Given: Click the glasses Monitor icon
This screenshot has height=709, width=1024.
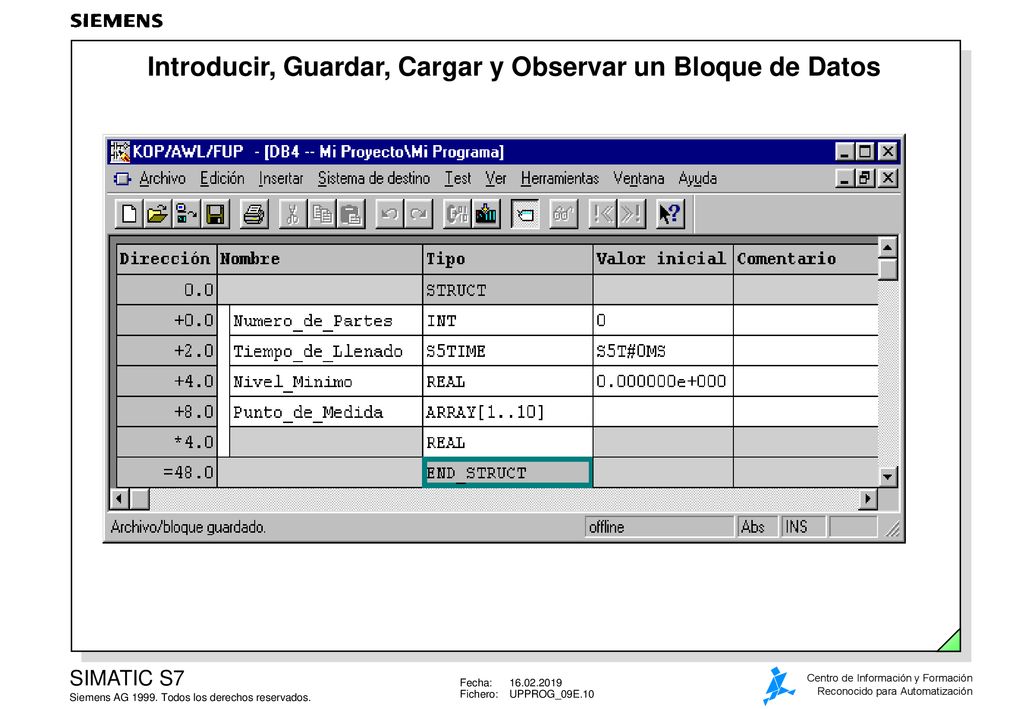Looking at the screenshot, I should pos(563,213).
